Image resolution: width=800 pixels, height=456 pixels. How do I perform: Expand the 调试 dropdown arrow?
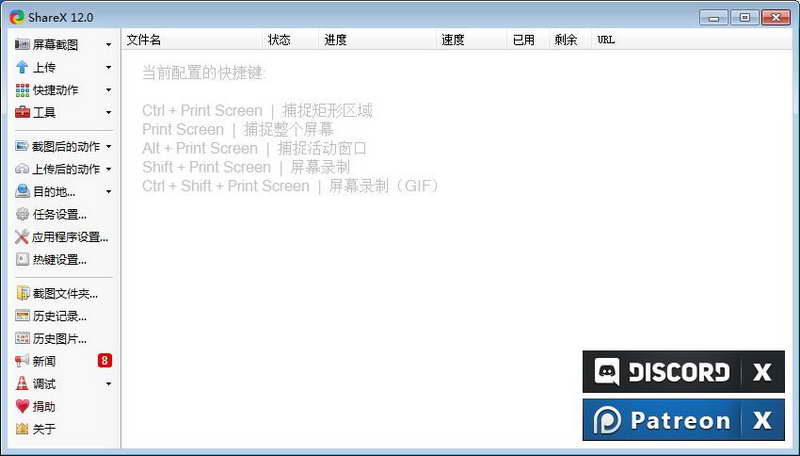pos(108,384)
